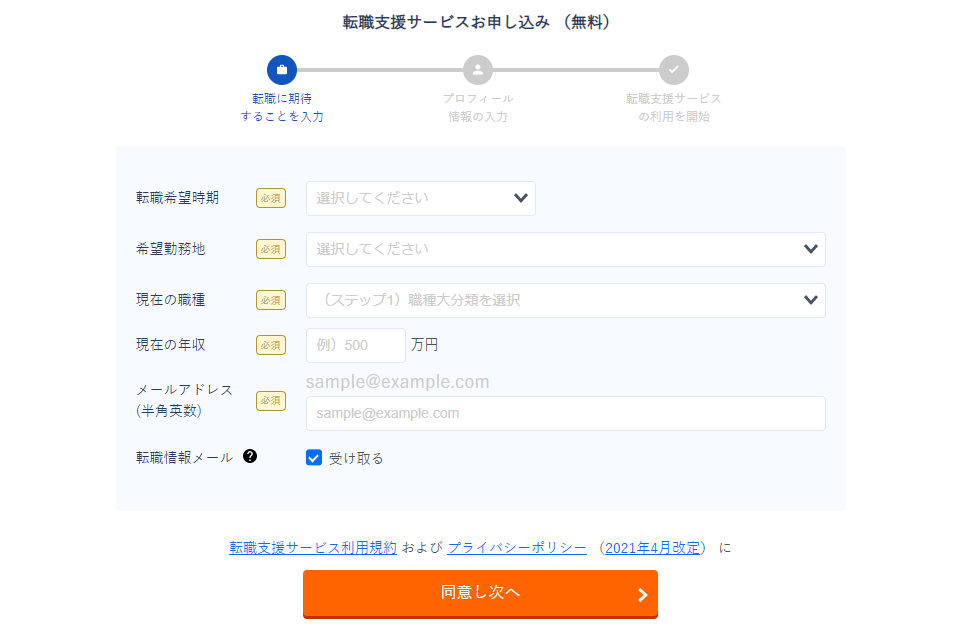
Task: Click the blue briefcase step icon
Action: pyautogui.click(x=281, y=70)
